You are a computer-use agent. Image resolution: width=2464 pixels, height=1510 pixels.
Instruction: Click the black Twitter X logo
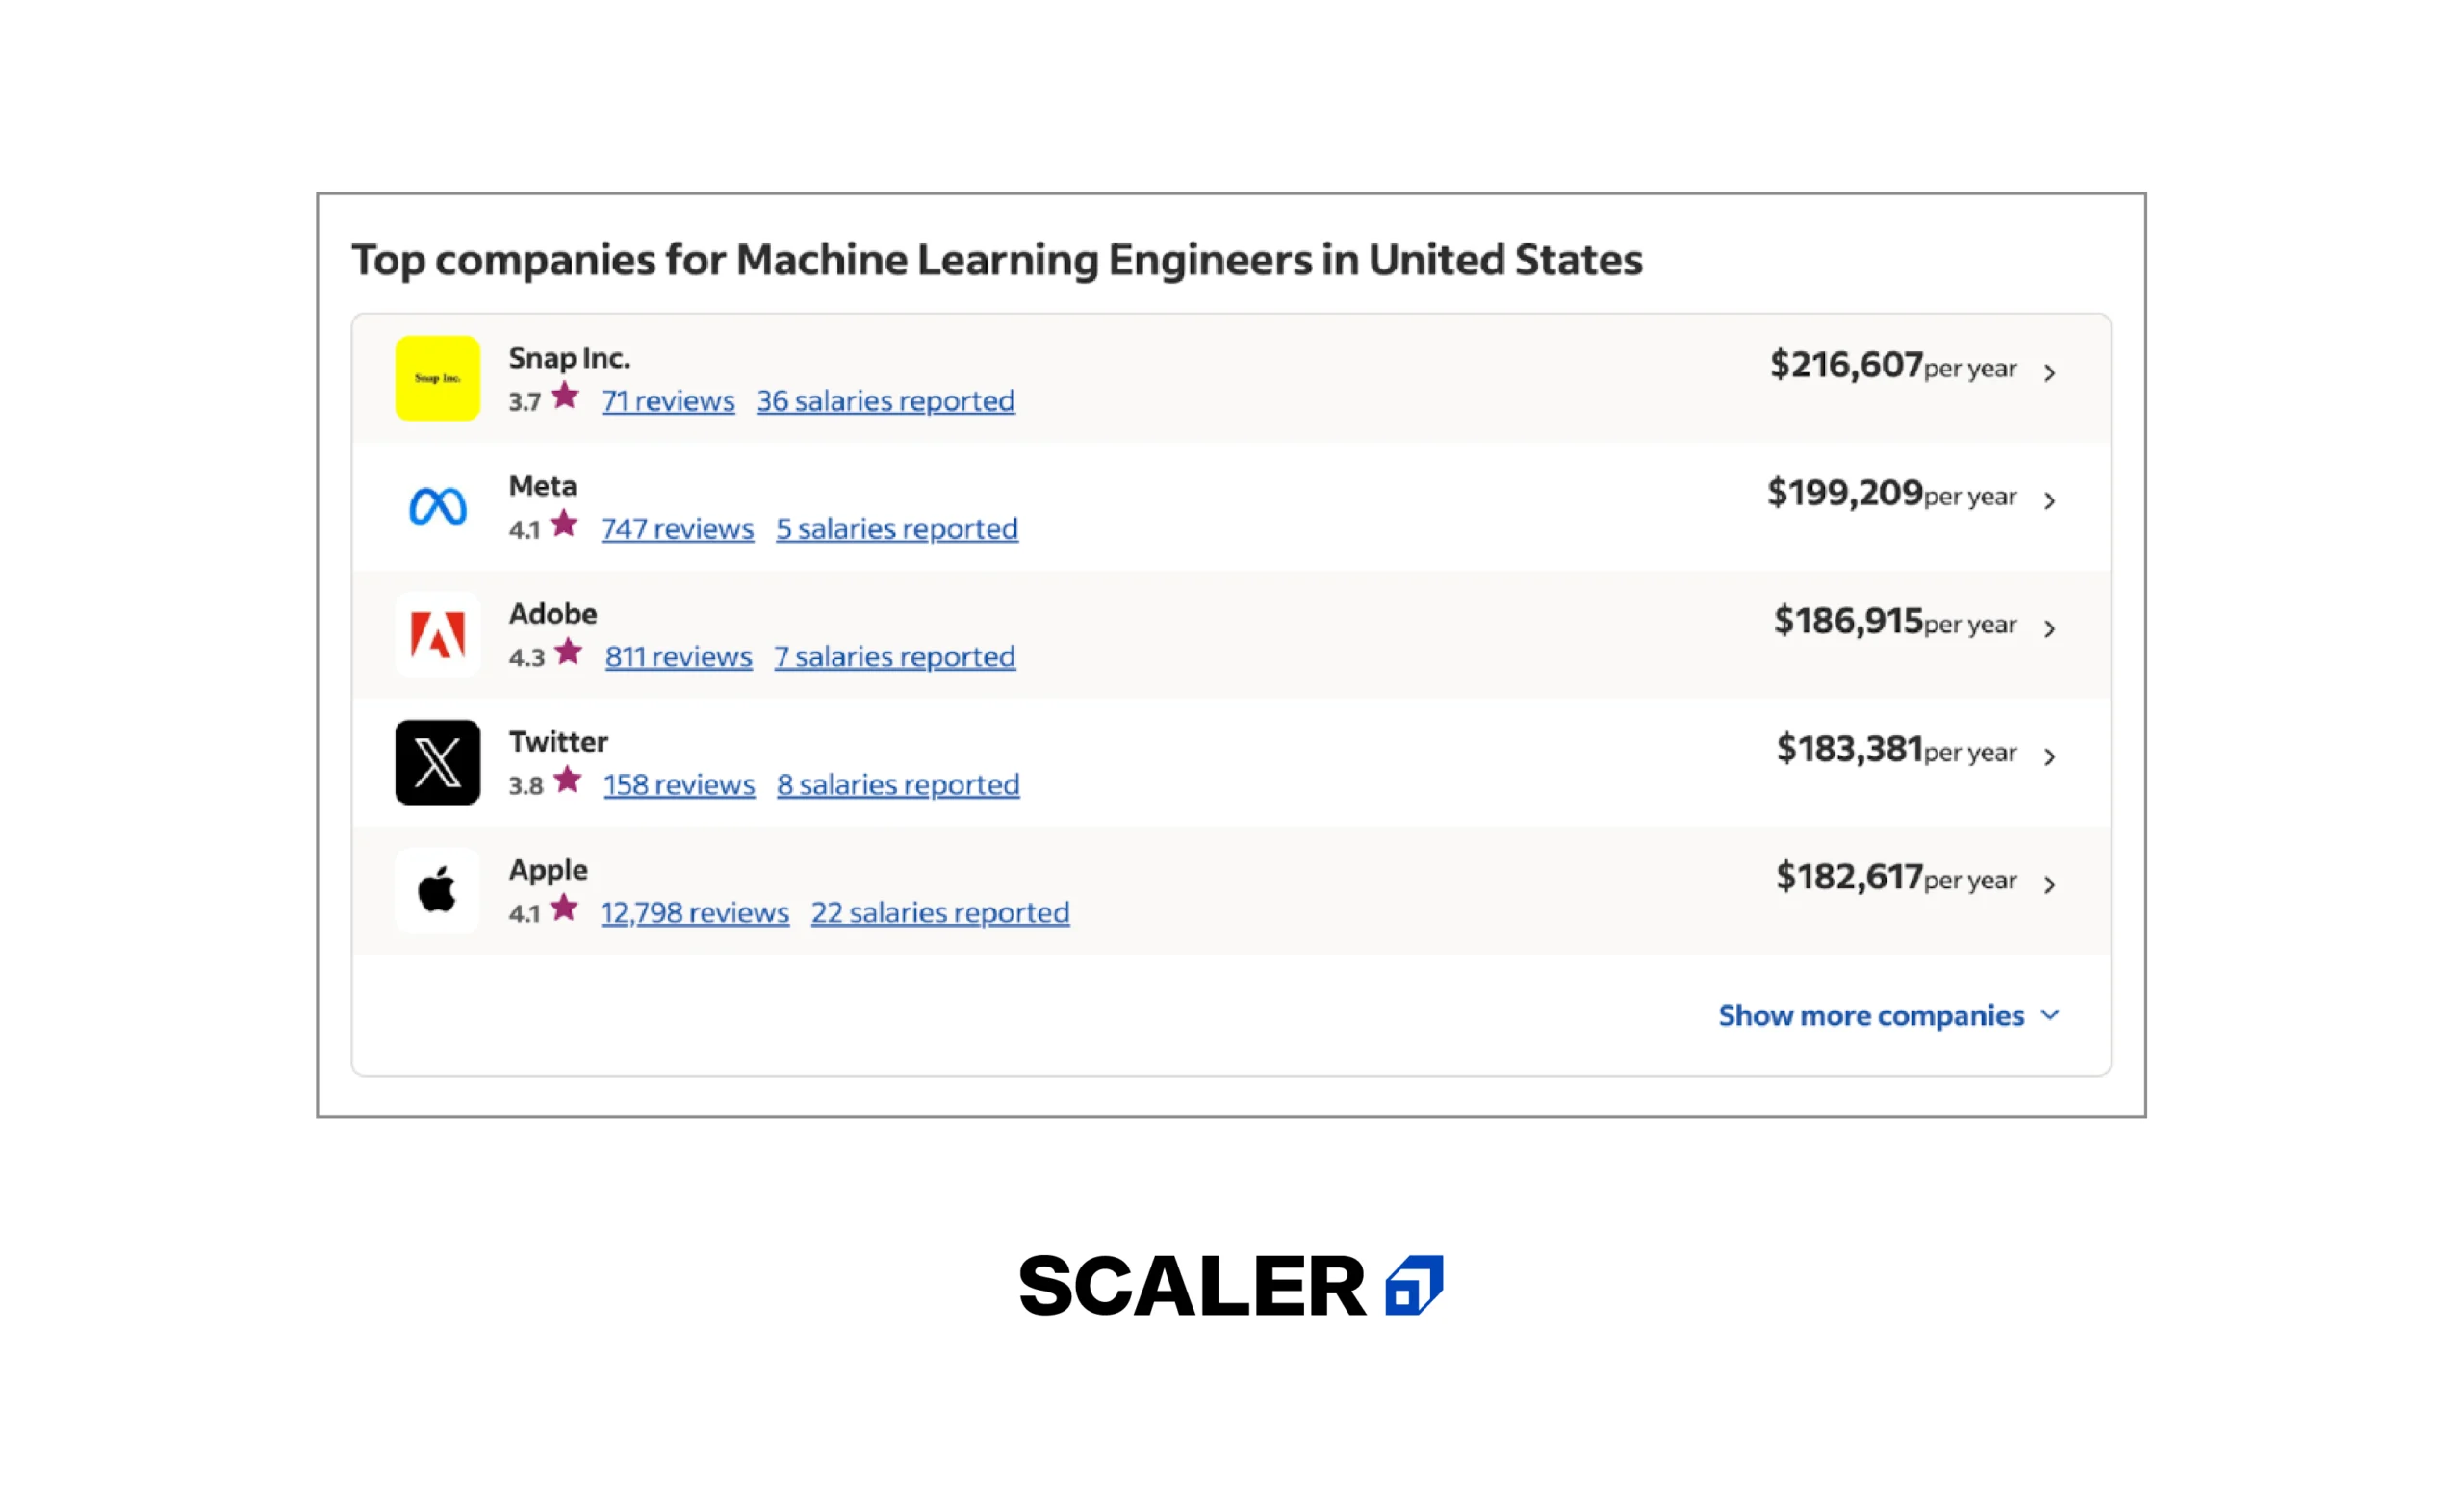[x=437, y=762]
